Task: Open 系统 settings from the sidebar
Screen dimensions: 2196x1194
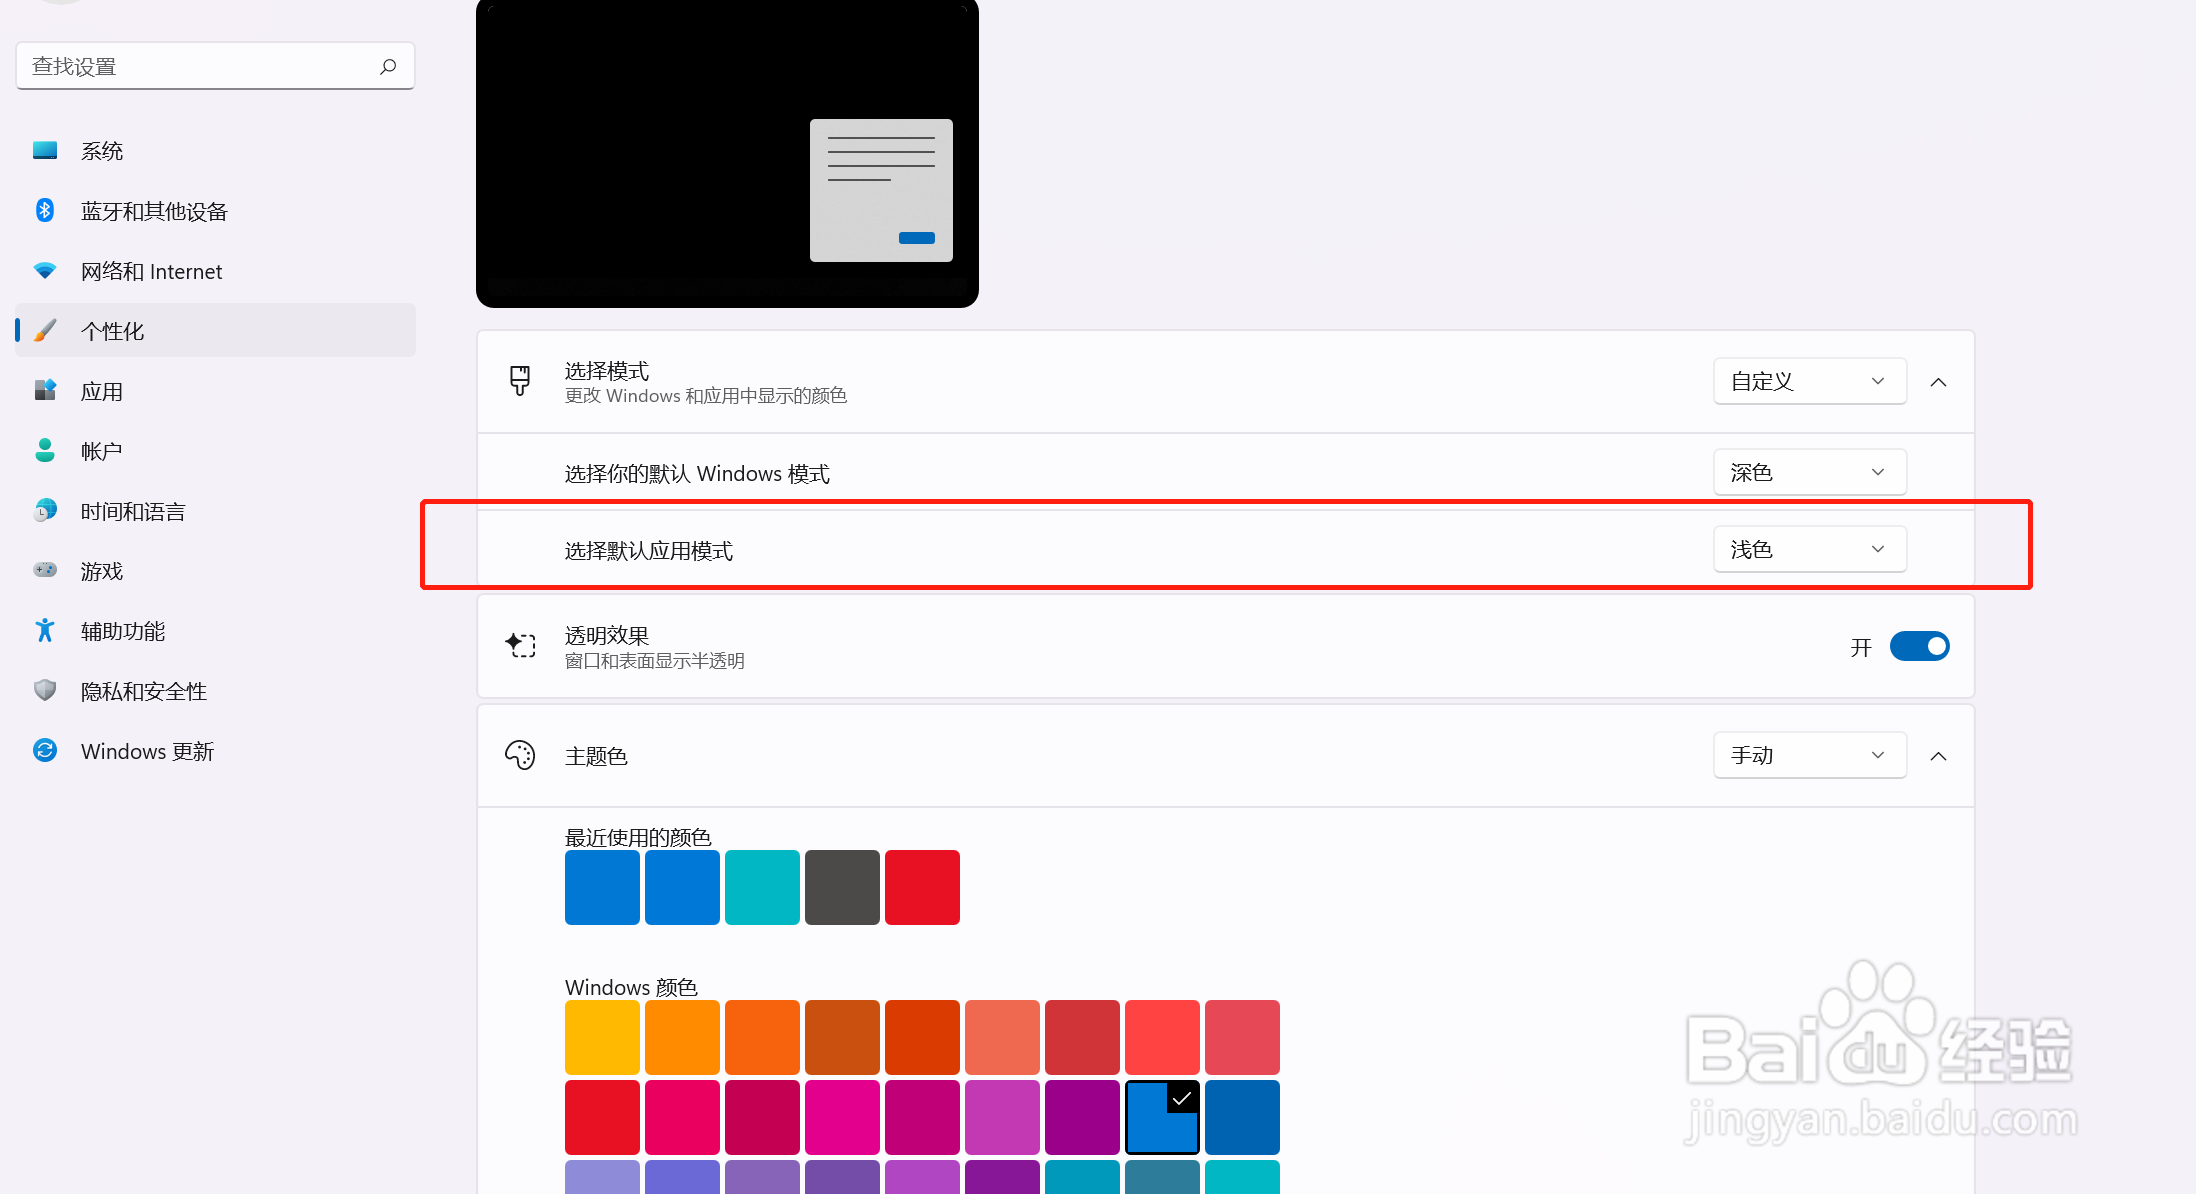Action: [101, 150]
